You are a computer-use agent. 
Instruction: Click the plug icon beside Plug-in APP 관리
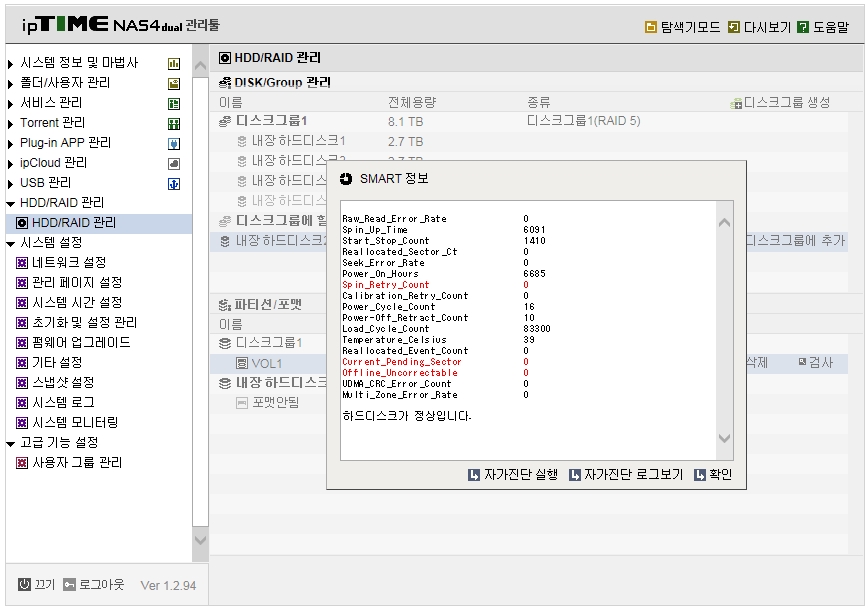[174, 144]
